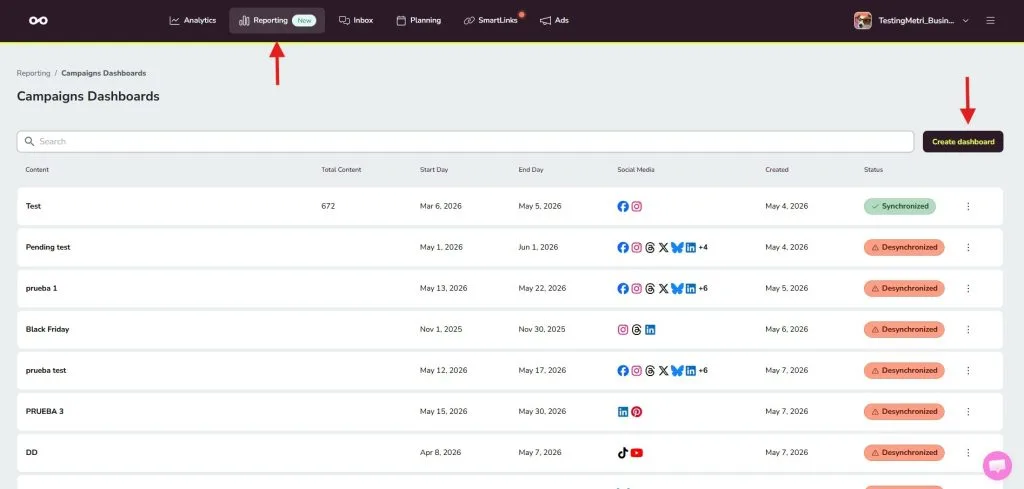
Task: Click the YouTube icon in DD row
Action: point(637,452)
